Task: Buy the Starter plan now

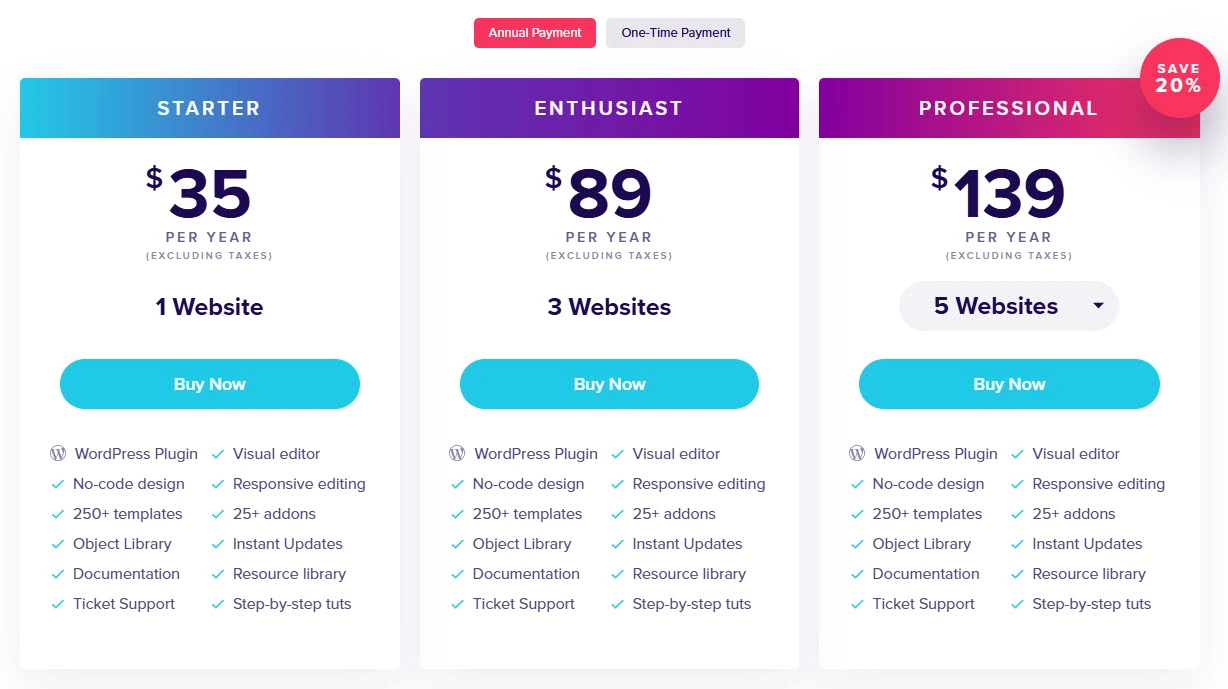Action: point(210,384)
